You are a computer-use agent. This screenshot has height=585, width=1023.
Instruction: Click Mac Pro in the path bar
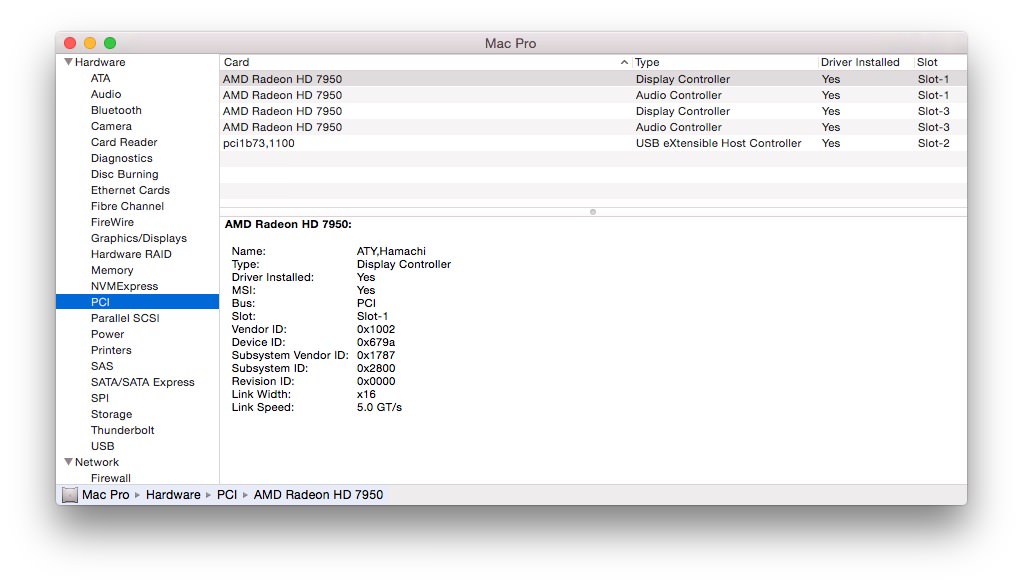(106, 494)
